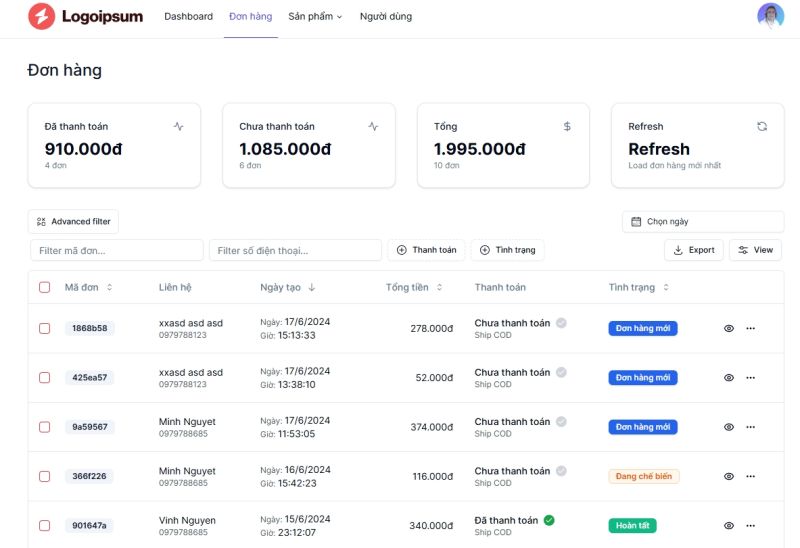Screen dimensions: 800x548
Task: Open the Thanh toán filter dropdown
Action: (426, 250)
